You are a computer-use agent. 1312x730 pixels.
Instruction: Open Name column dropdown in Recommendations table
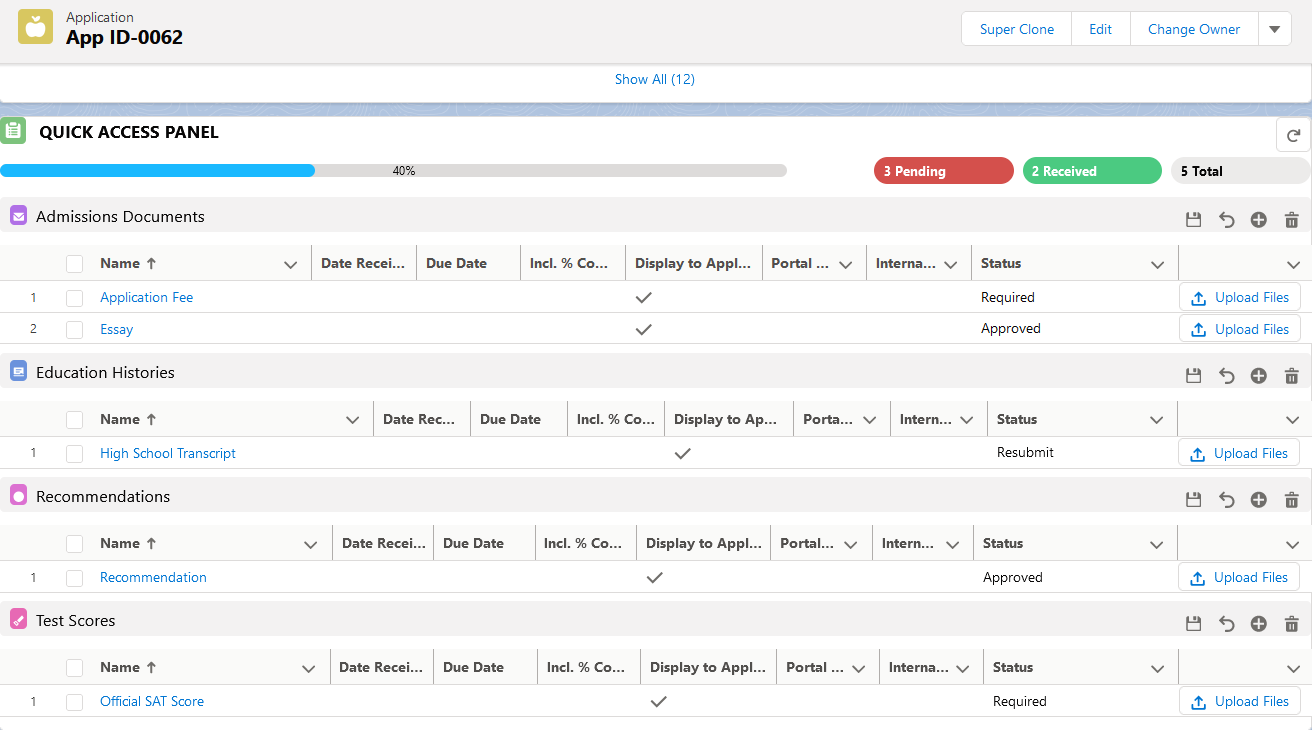click(310, 545)
